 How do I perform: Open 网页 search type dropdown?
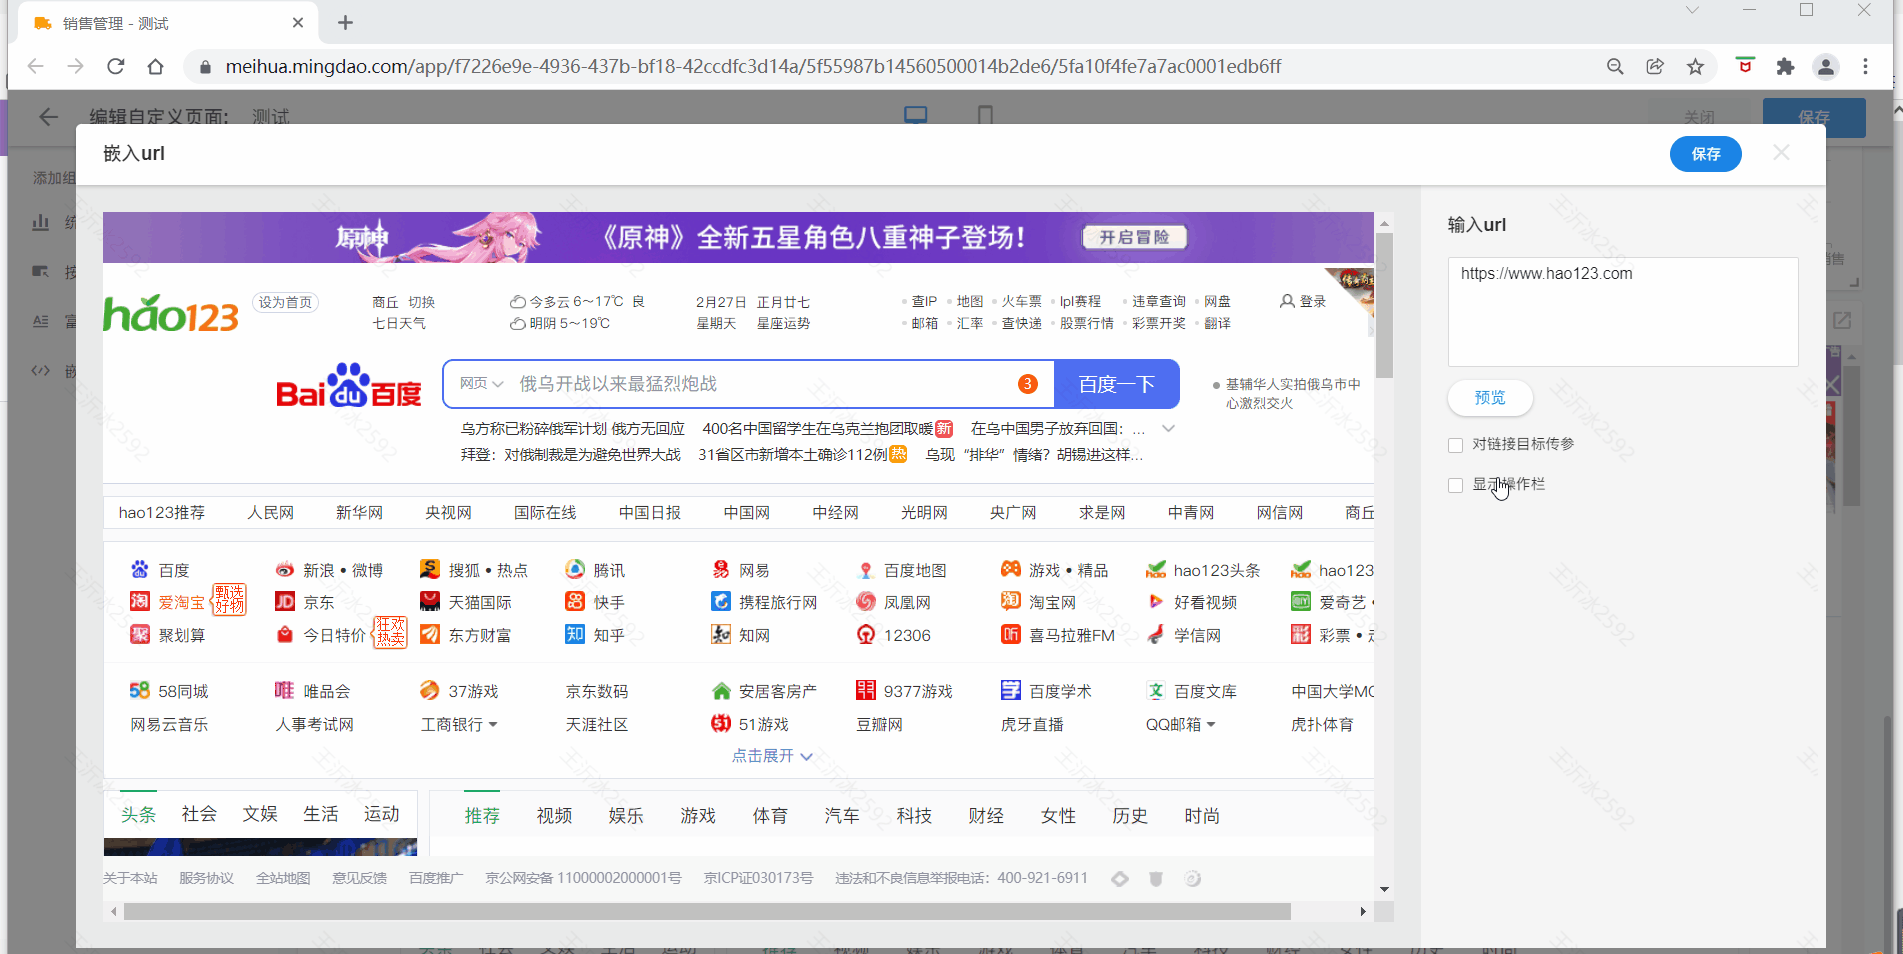(x=481, y=384)
